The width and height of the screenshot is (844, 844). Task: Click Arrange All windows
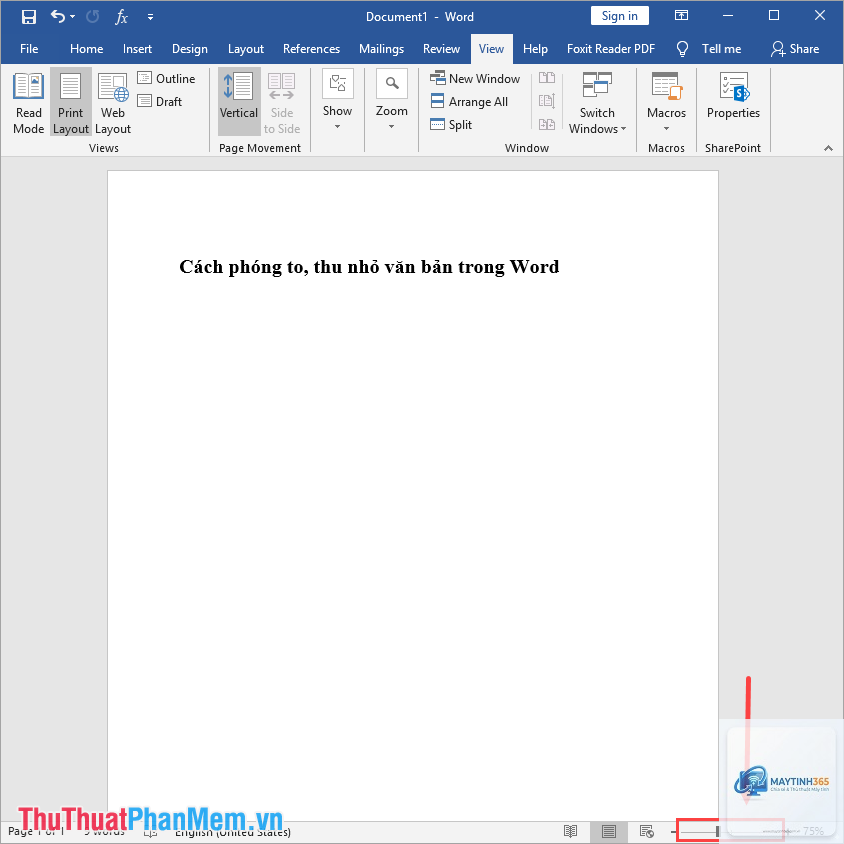[469, 101]
